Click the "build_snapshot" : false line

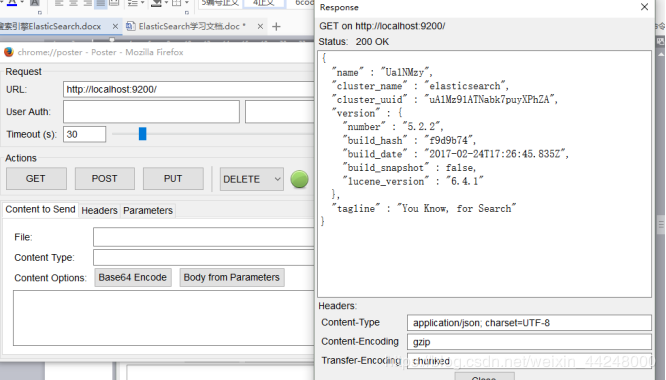[x=409, y=168]
